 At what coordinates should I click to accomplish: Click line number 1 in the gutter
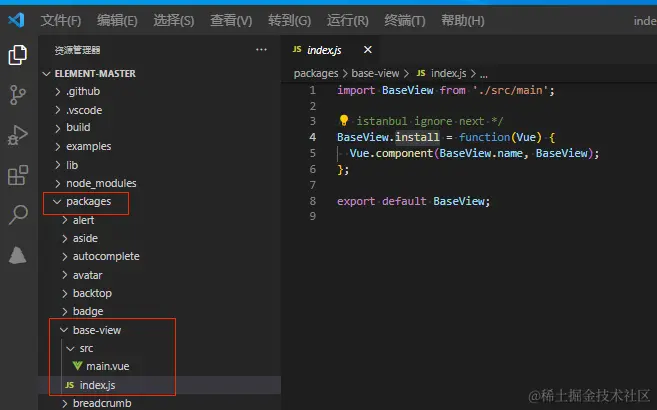313,90
